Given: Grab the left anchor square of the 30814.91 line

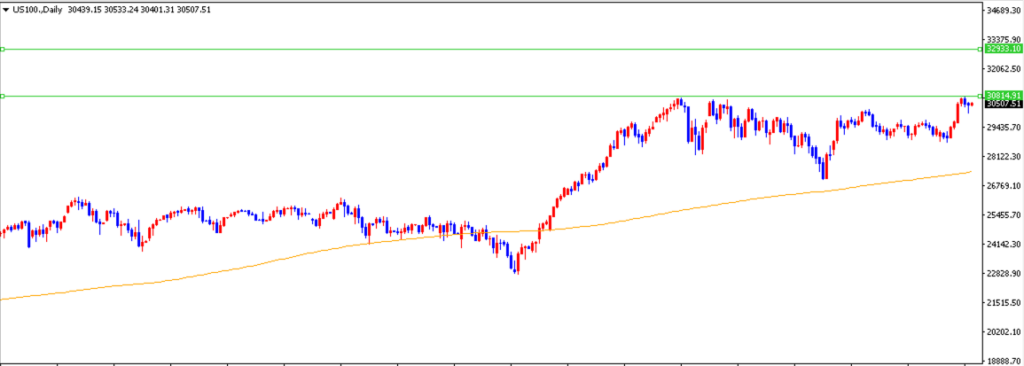Looking at the screenshot, I should tap(3, 96).
